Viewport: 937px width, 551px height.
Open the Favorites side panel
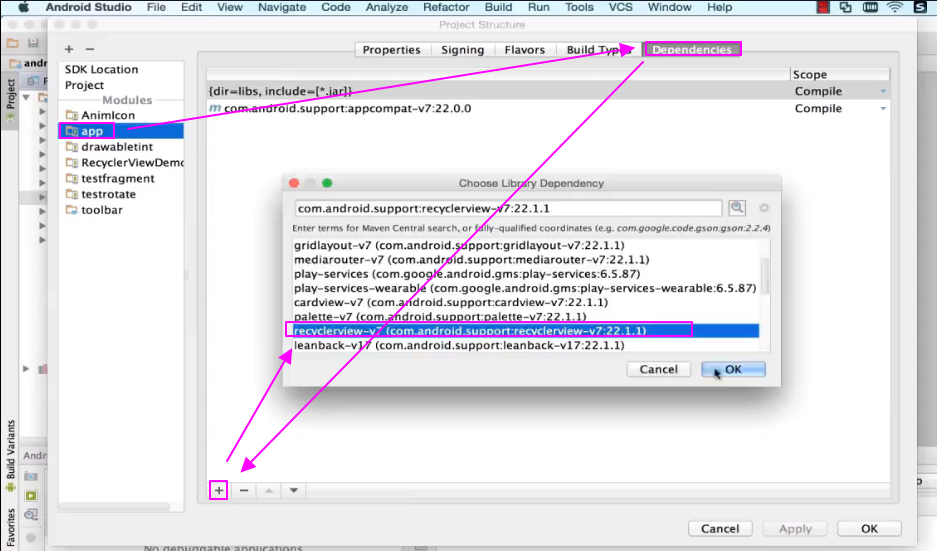click(10, 528)
